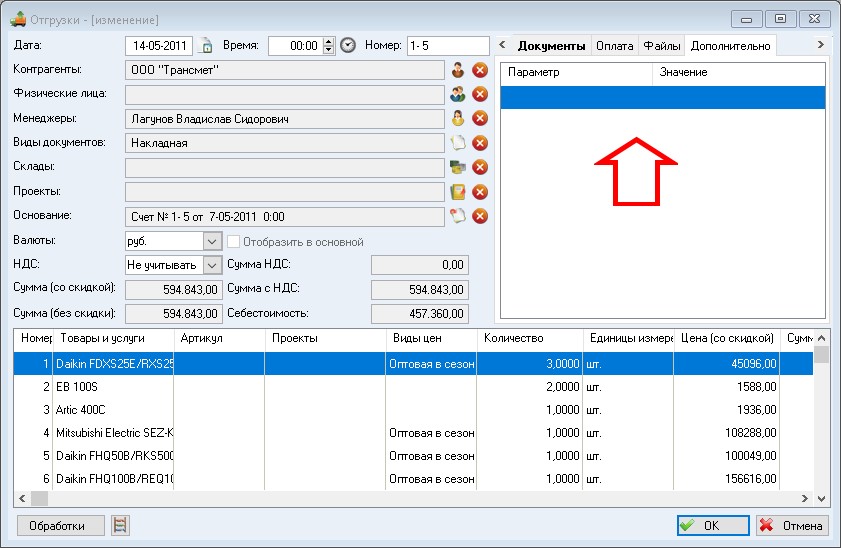Viewport: 841px width, 548px height.
Task: Open the calendar picker beside the date field
Action: tap(207, 46)
